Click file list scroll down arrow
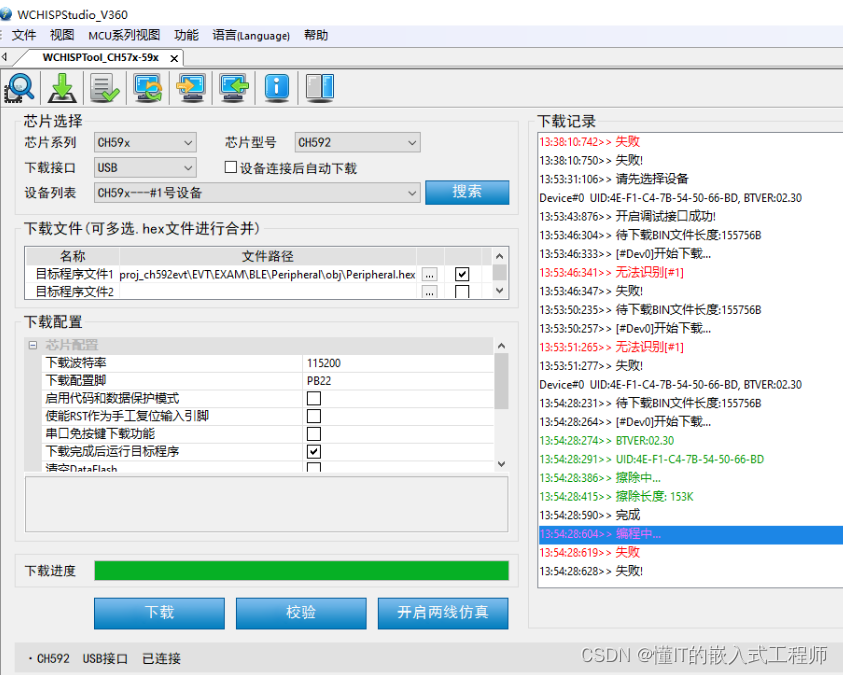 [499, 291]
